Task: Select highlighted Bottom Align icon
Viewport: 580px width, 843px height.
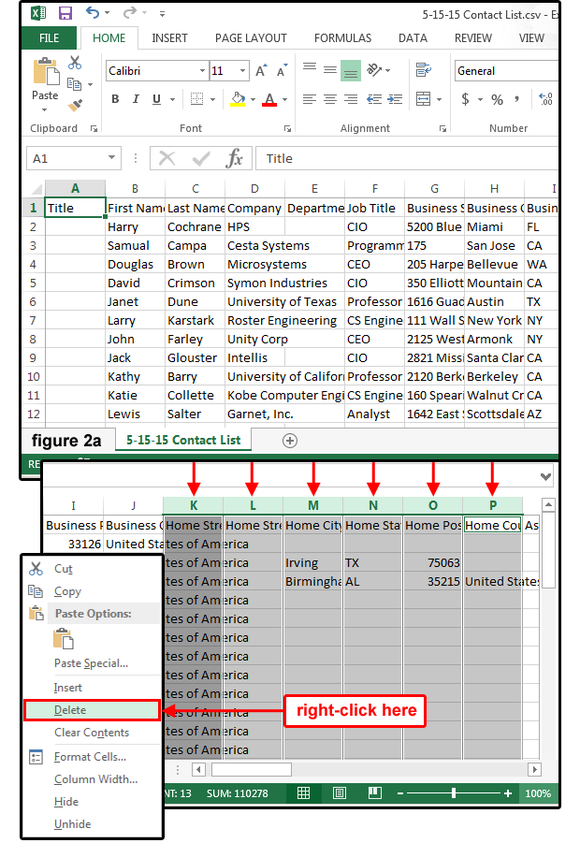Action: [350, 71]
